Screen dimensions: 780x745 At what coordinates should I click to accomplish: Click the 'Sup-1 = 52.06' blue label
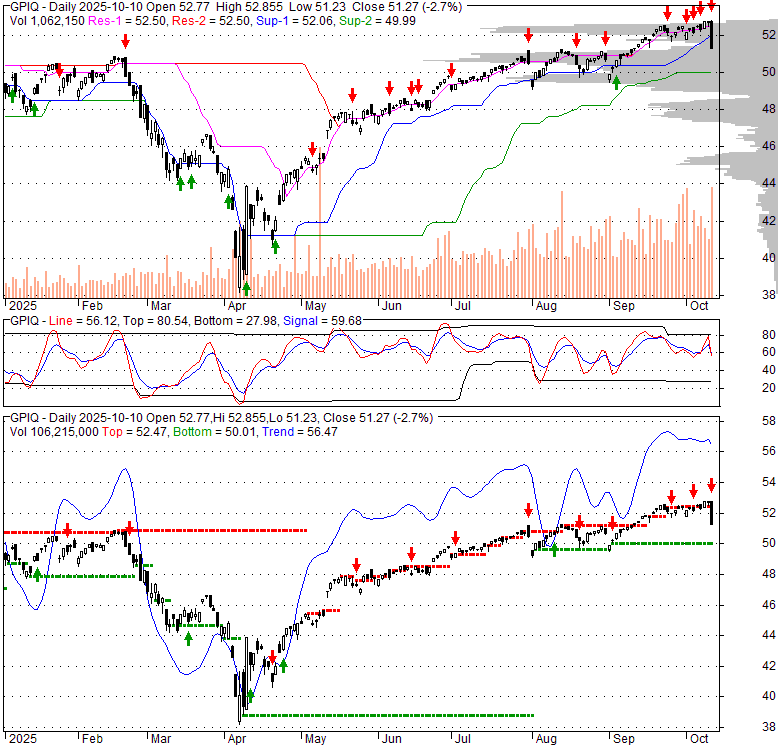295,21
